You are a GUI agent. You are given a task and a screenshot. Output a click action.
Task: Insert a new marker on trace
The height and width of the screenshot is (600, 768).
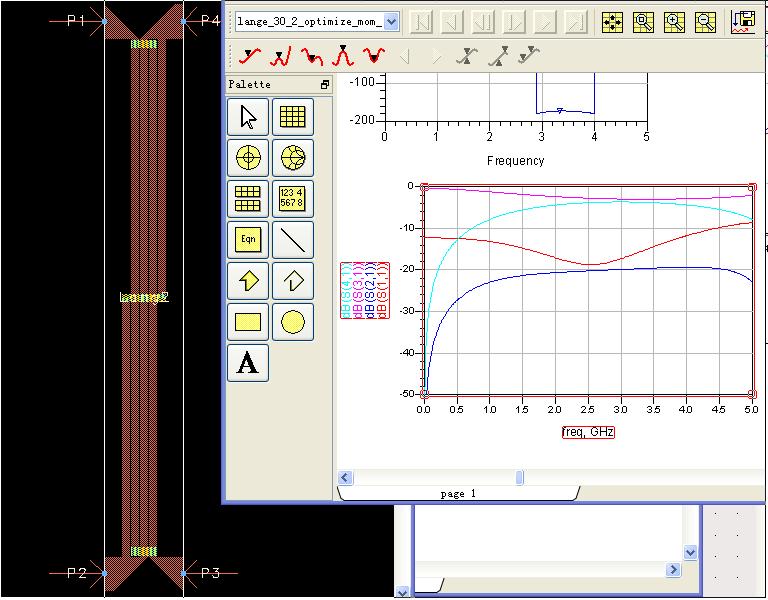pos(250,56)
